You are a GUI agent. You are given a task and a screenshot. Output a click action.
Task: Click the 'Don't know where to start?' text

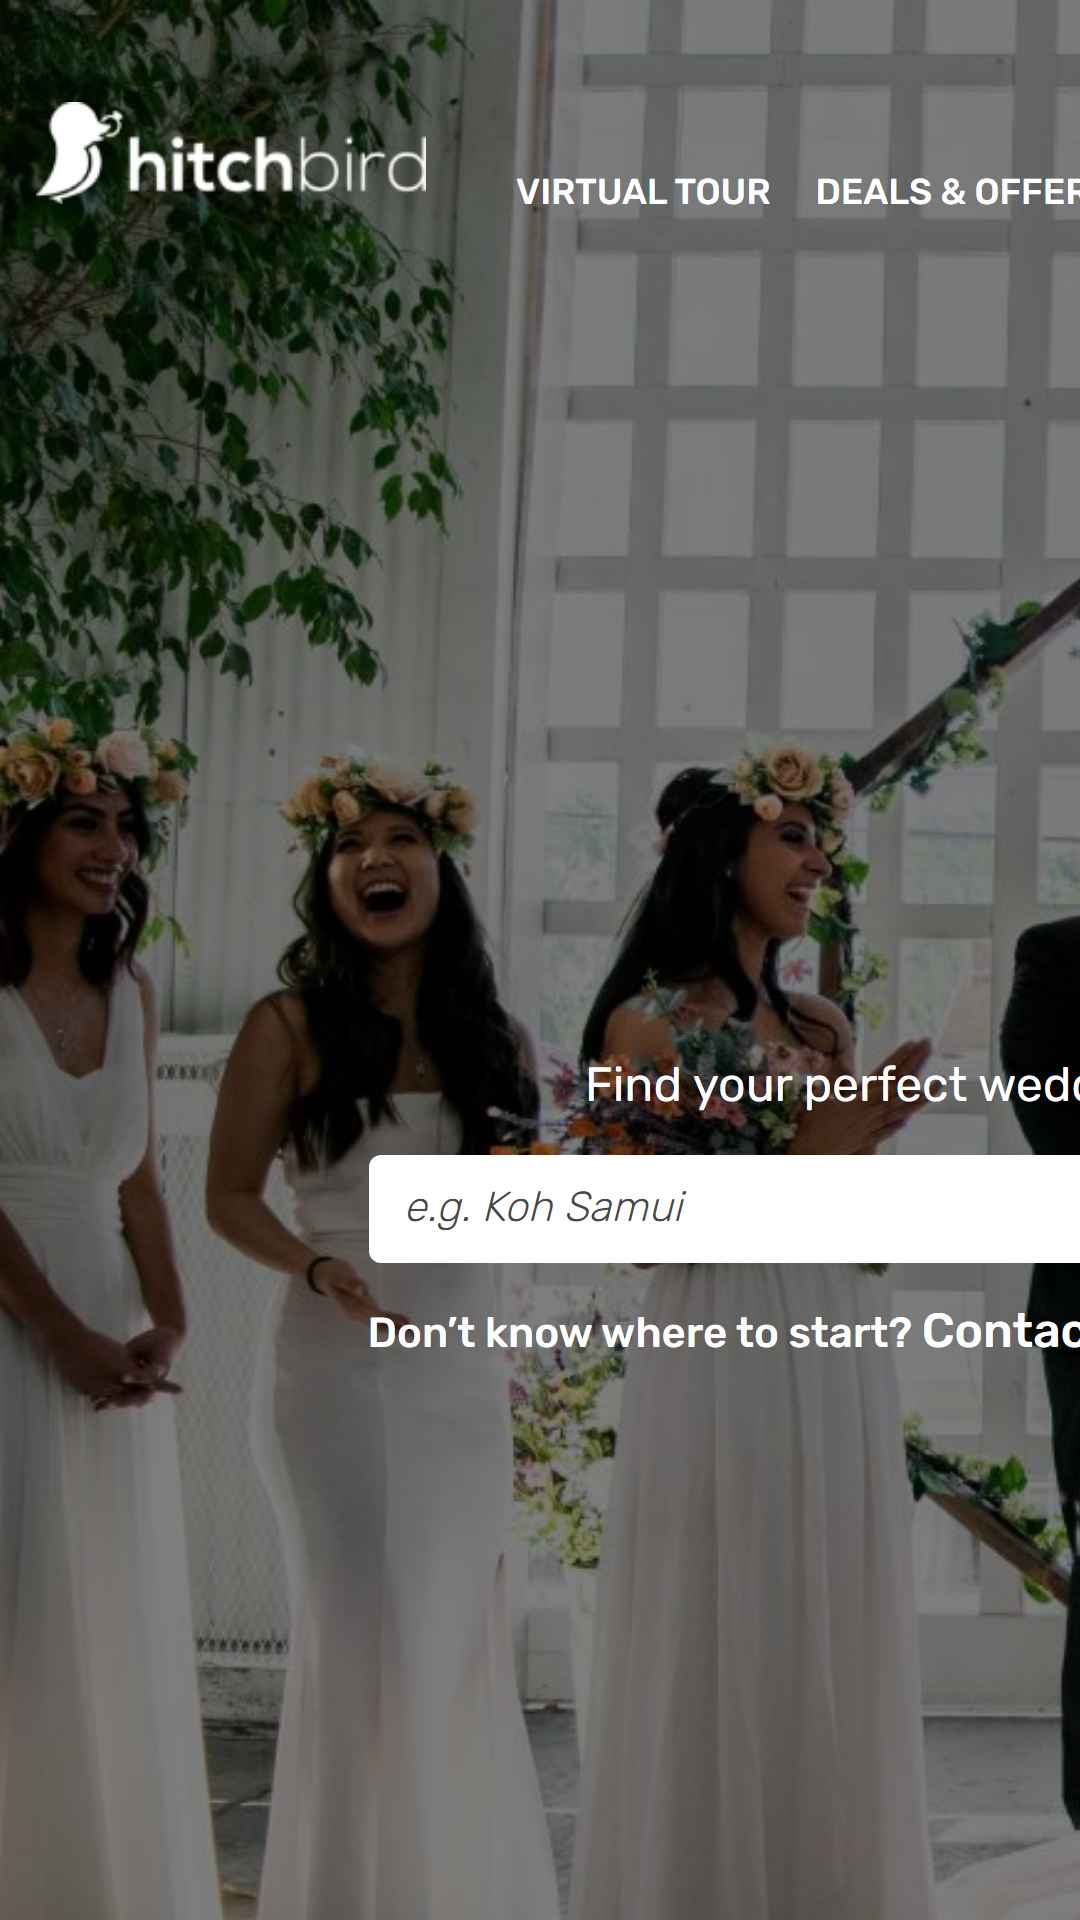[x=640, y=1333]
